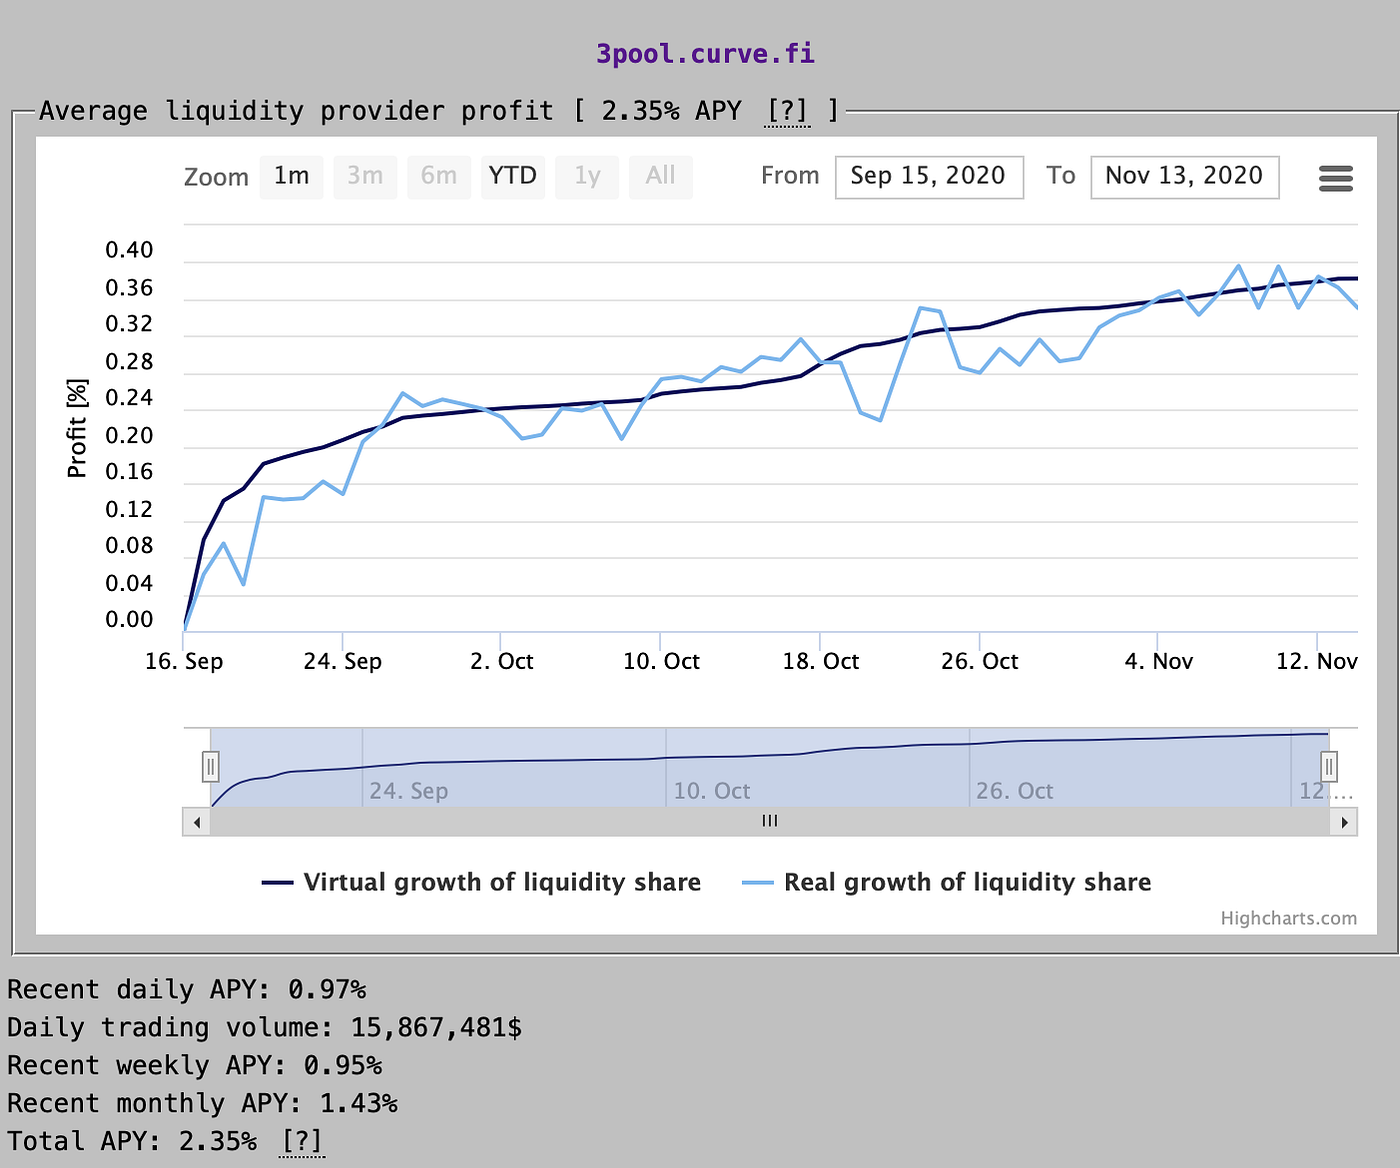Viewport: 1400px width, 1168px height.
Task: Click the navigator scrollbar thumb
Action: coord(770,822)
